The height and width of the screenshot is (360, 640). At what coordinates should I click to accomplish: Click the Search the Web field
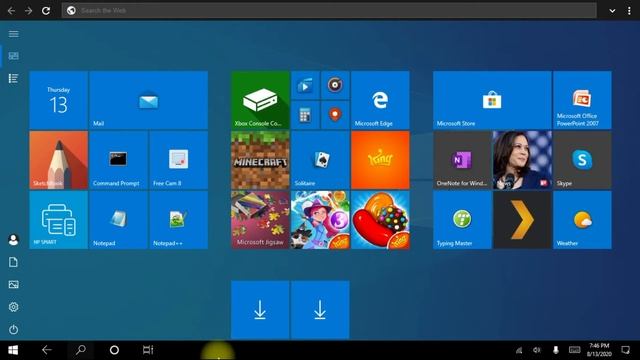pos(329,11)
